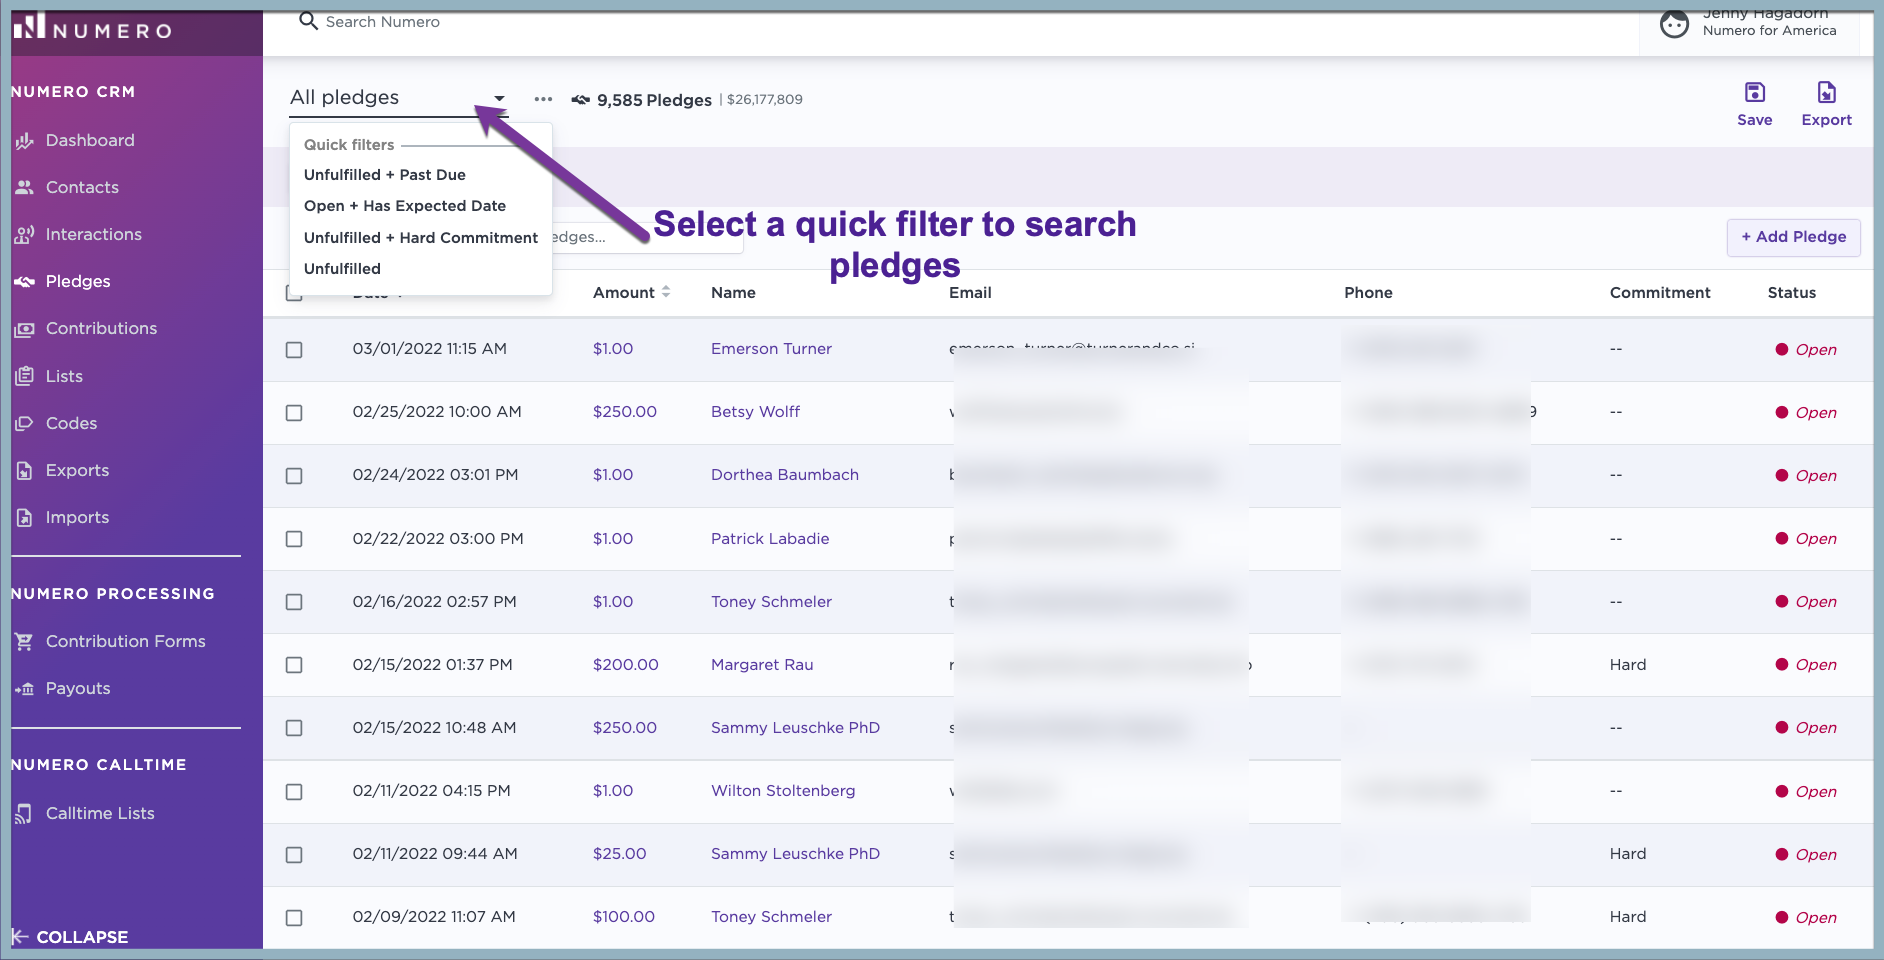The width and height of the screenshot is (1884, 960).
Task: Open the $200.00 pledge amount link
Action: [625, 665]
